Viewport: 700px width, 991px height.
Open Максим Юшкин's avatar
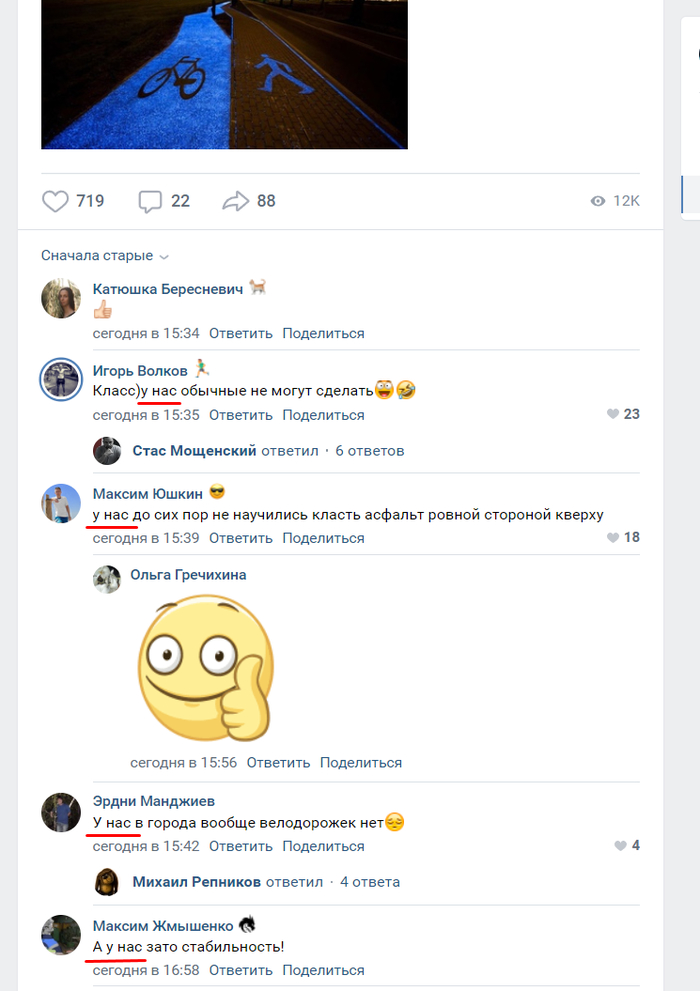pyautogui.click(x=61, y=503)
